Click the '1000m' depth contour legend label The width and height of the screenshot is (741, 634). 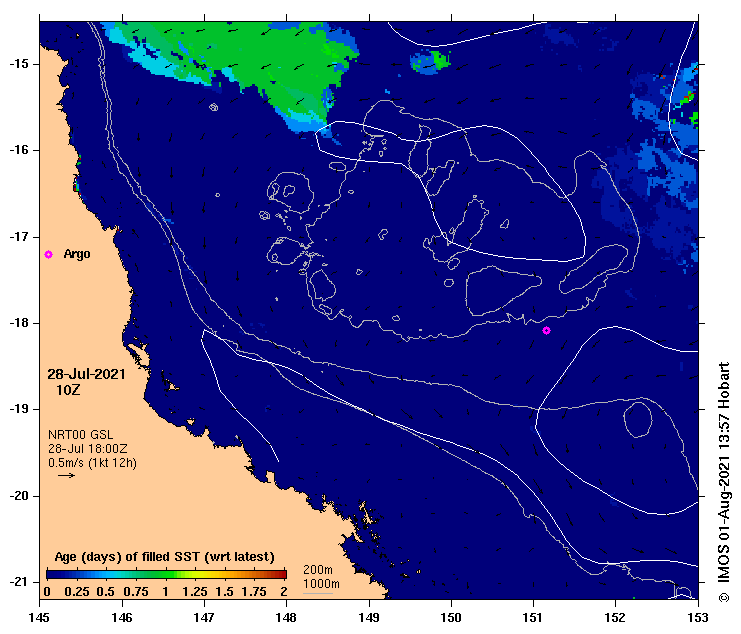(321, 583)
